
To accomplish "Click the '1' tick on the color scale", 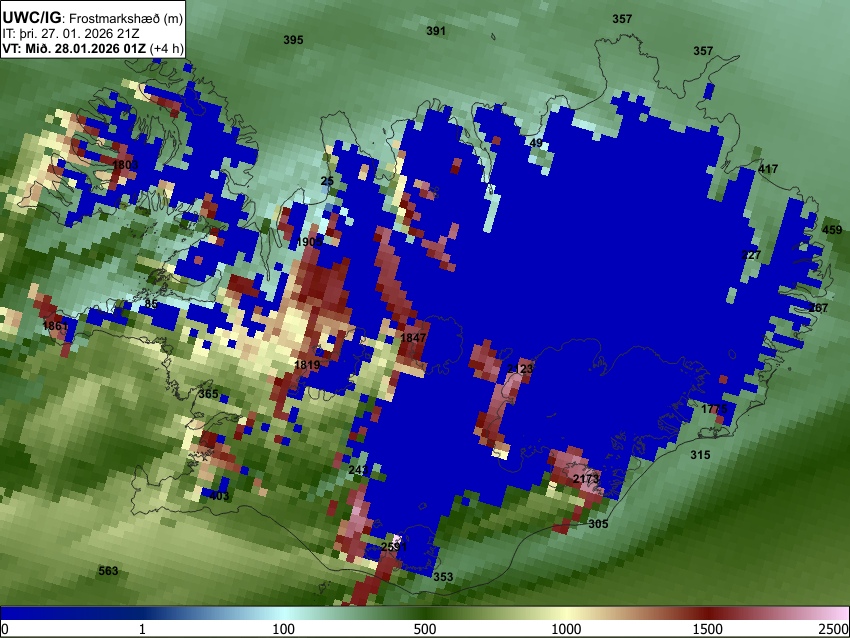I will pyautogui.click(x=142, y=629).
